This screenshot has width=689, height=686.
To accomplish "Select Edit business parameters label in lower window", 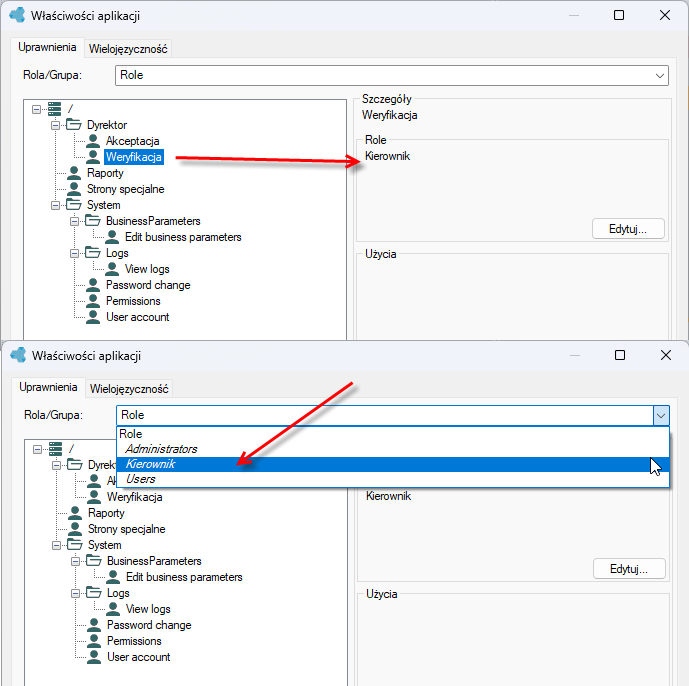I will click(184, 577).
